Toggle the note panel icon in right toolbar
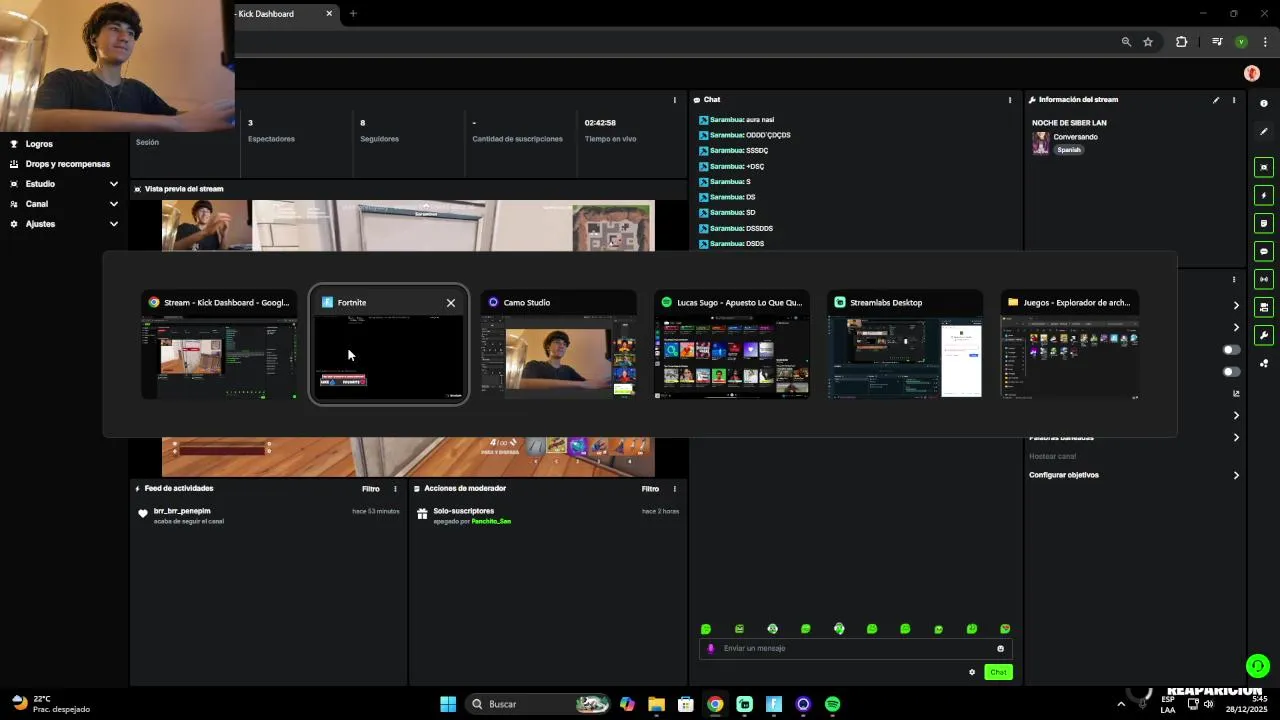The image size is (1280, 720). coord(1264,224)
